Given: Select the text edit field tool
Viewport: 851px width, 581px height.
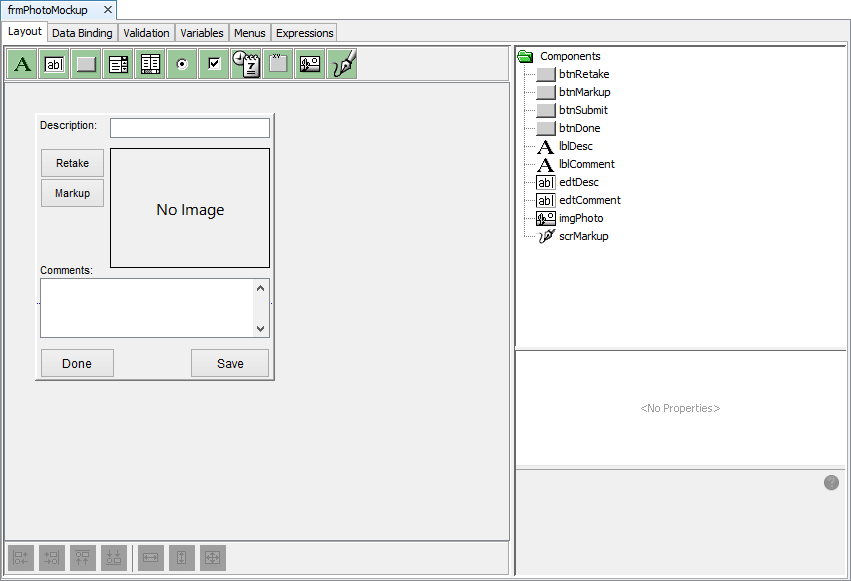Looking at the screenshot, I should pyautogui.click(x=55, y=64).
